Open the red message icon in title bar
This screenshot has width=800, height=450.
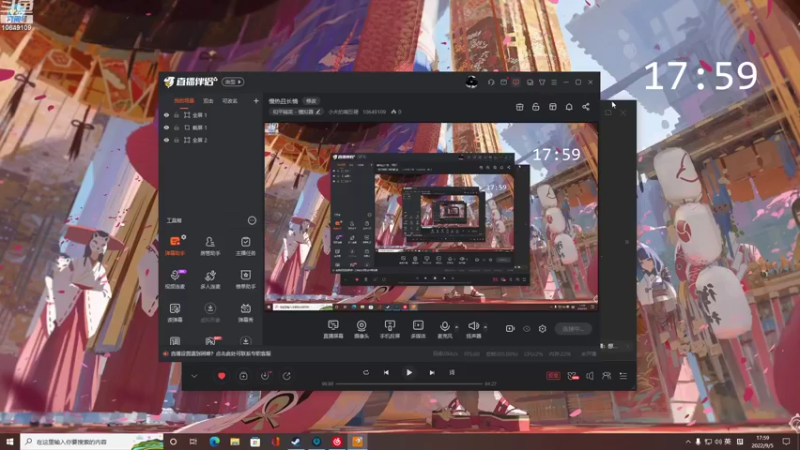click(516, 82)
